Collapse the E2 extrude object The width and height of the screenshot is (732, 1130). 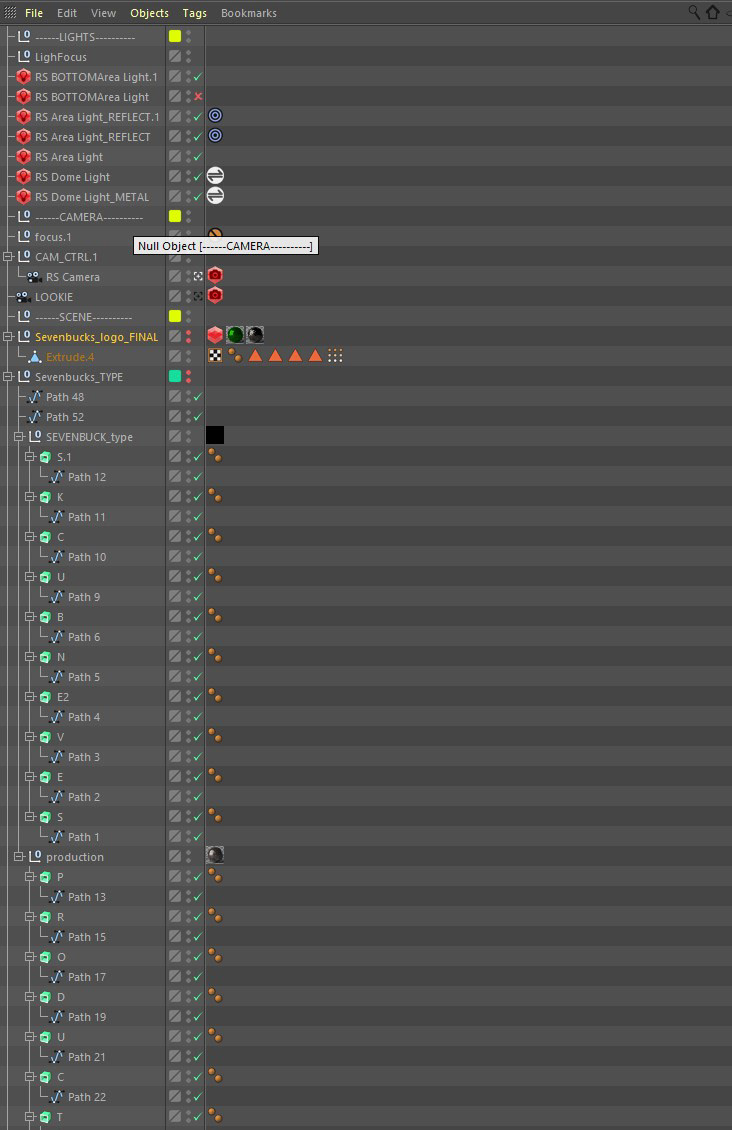pyautogui.click(x=30, y=696)
